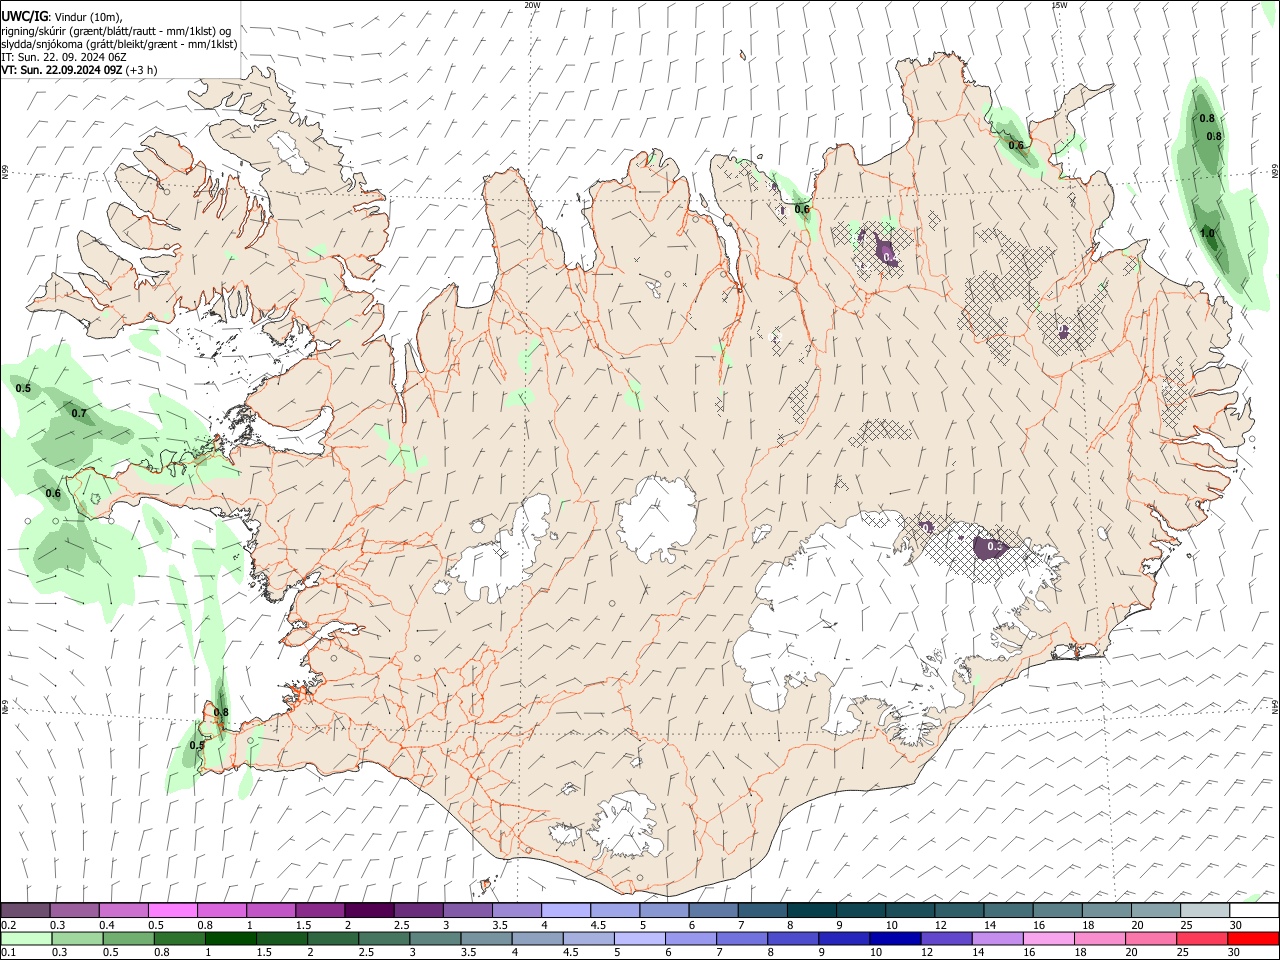Screen dimensions: 1280x960
Task: Click the 0.7 rainfall value label
Action: 79,413
